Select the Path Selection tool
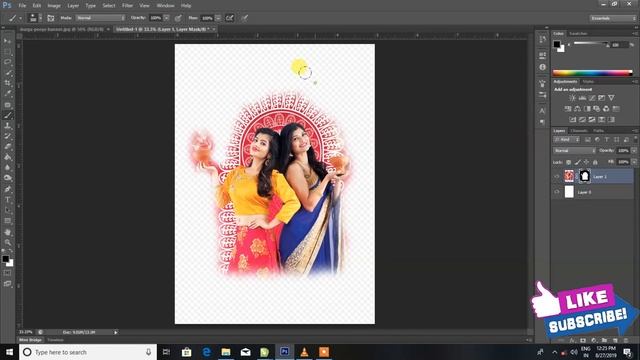 point(7,210)
